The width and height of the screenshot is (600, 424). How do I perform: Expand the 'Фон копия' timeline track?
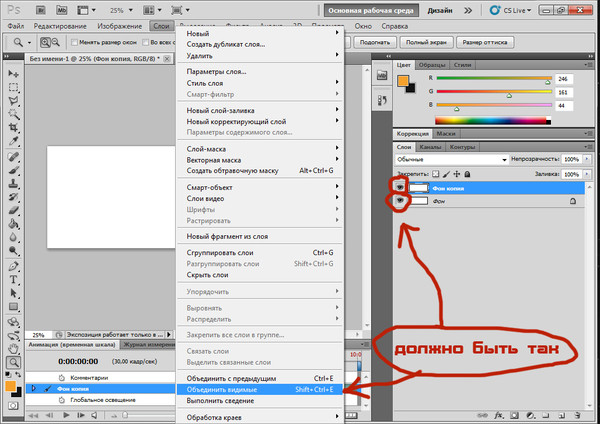tap(35, 387)
